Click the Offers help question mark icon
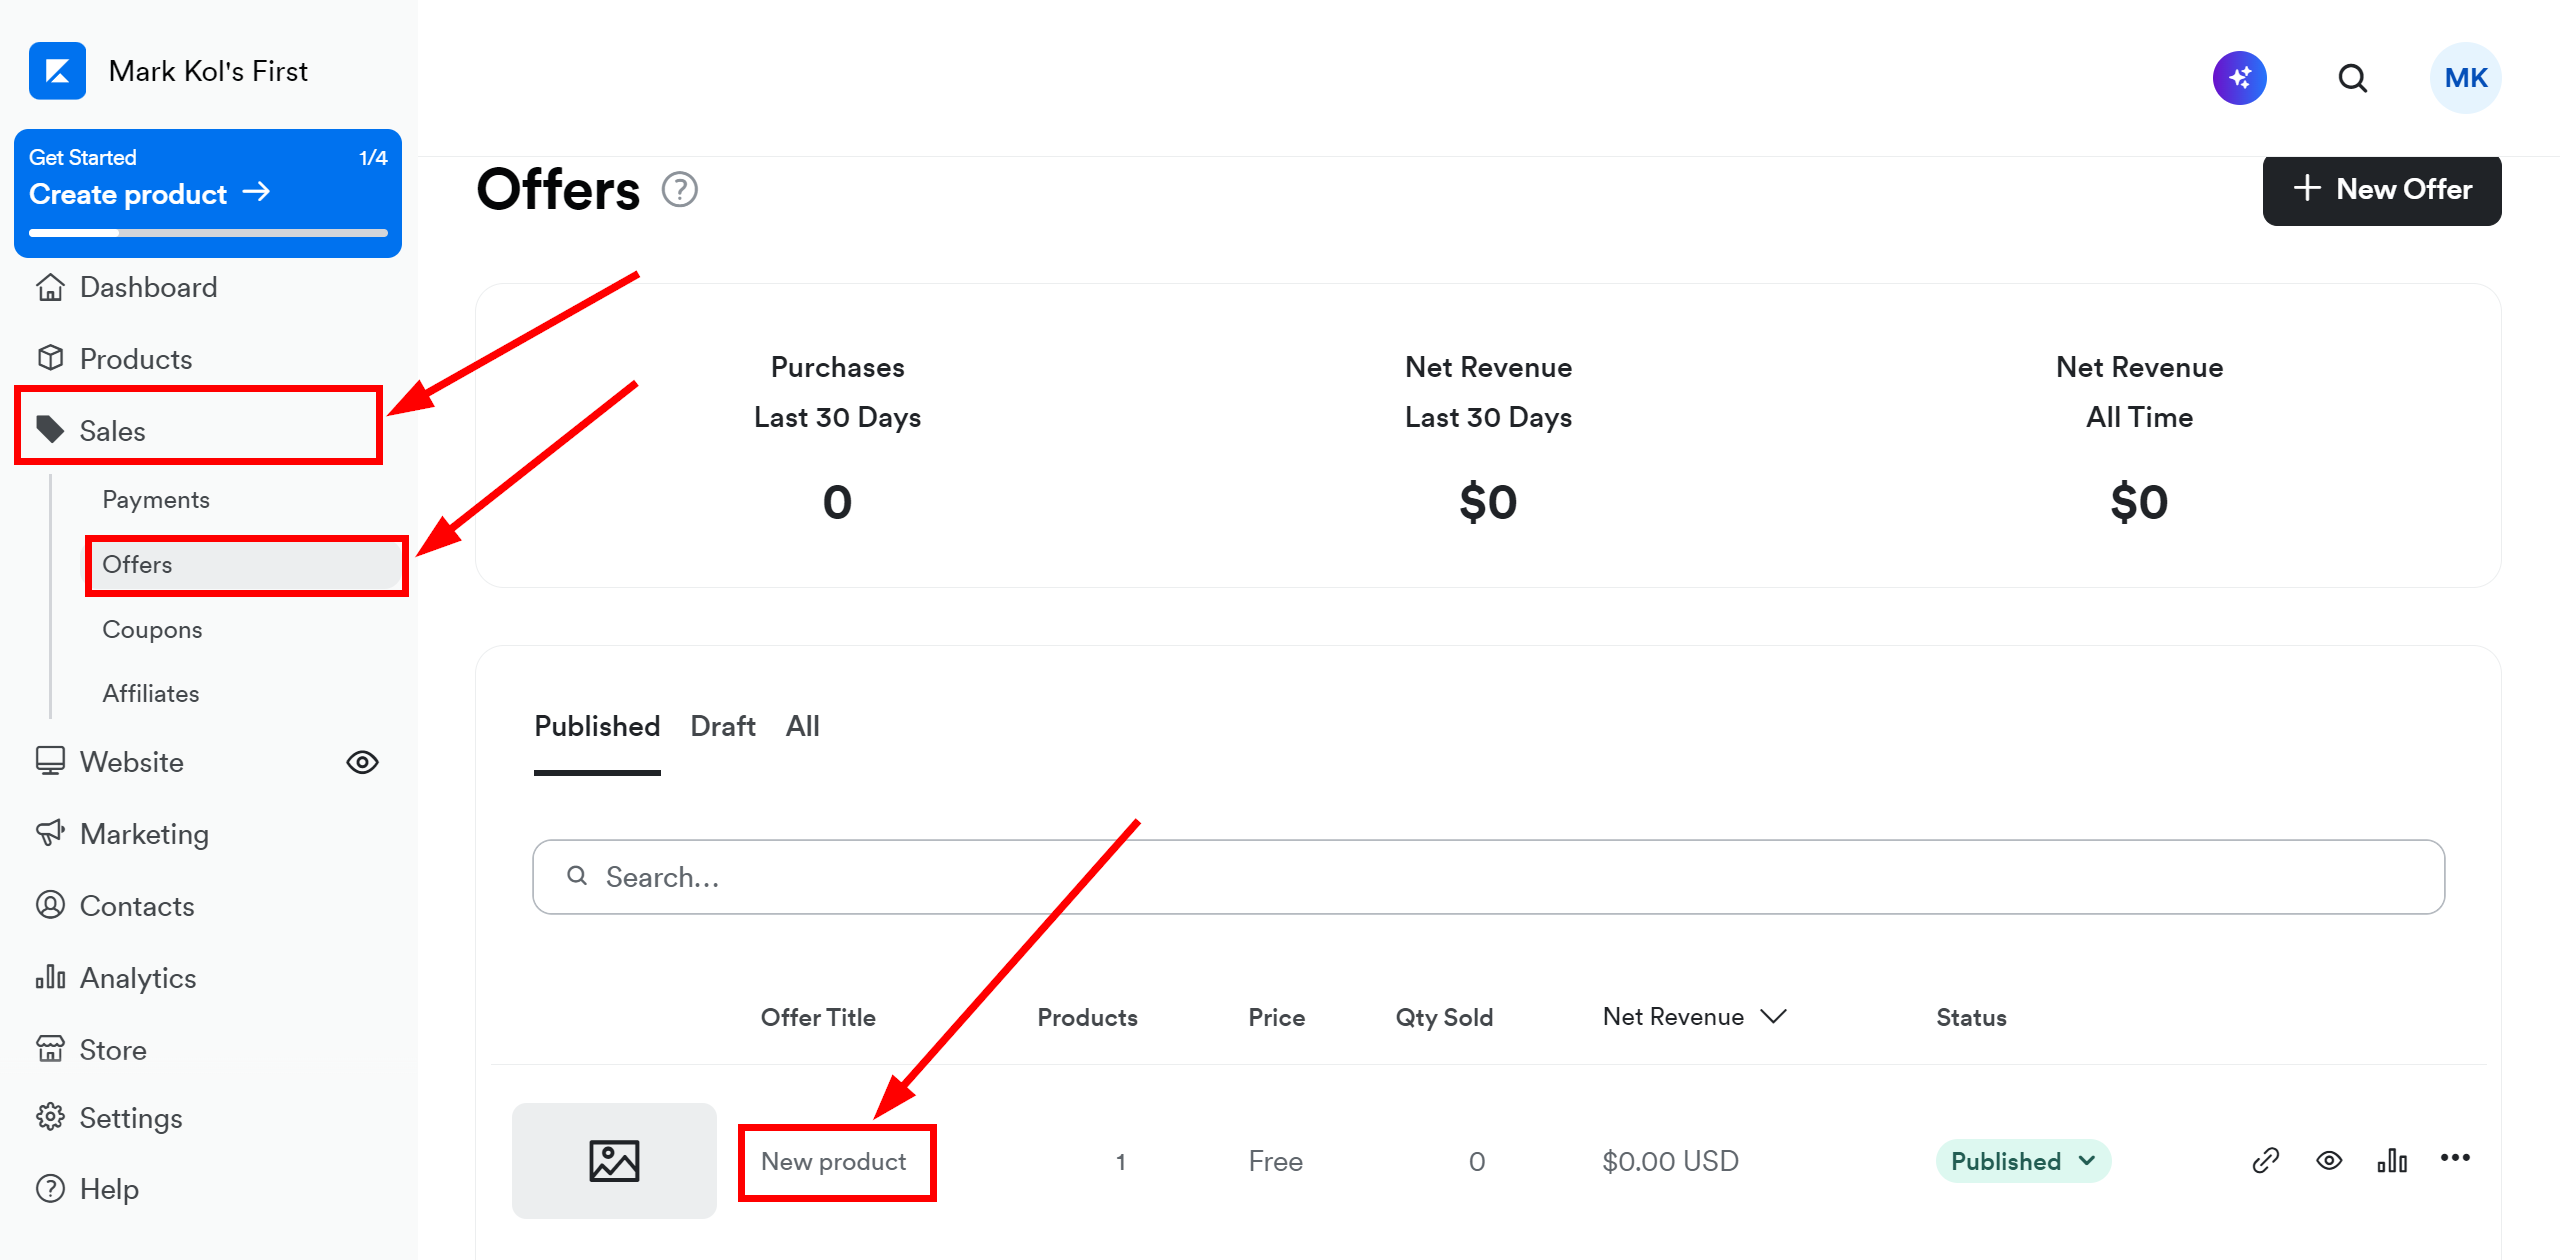The image size is (2560, 1260). (x=680, y=189)
